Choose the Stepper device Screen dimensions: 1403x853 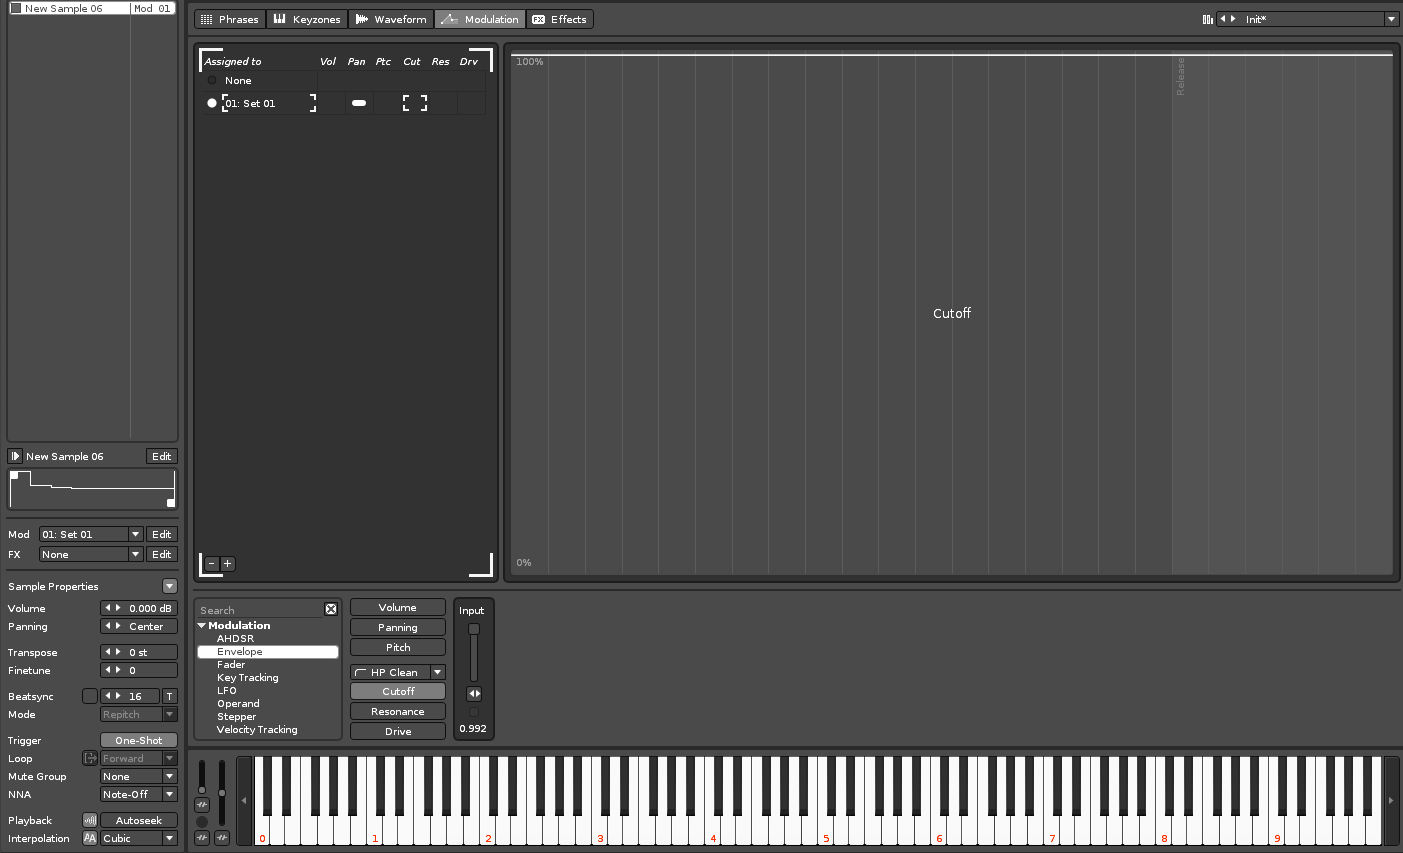(236, 717)
